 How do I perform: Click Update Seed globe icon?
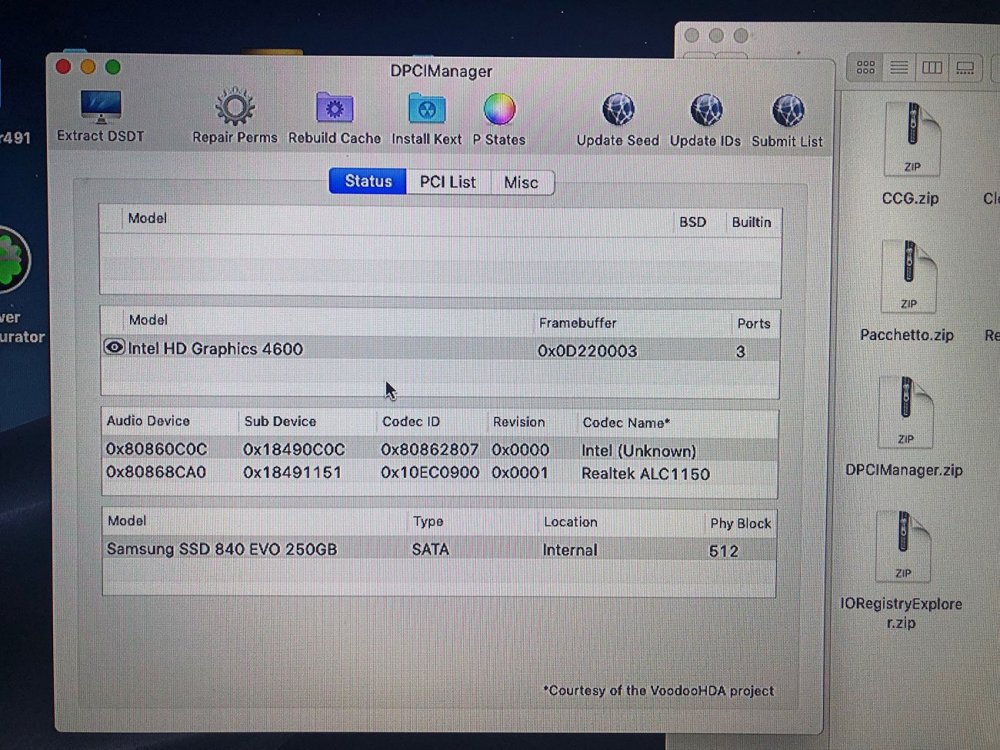click(x=618, y=110)
